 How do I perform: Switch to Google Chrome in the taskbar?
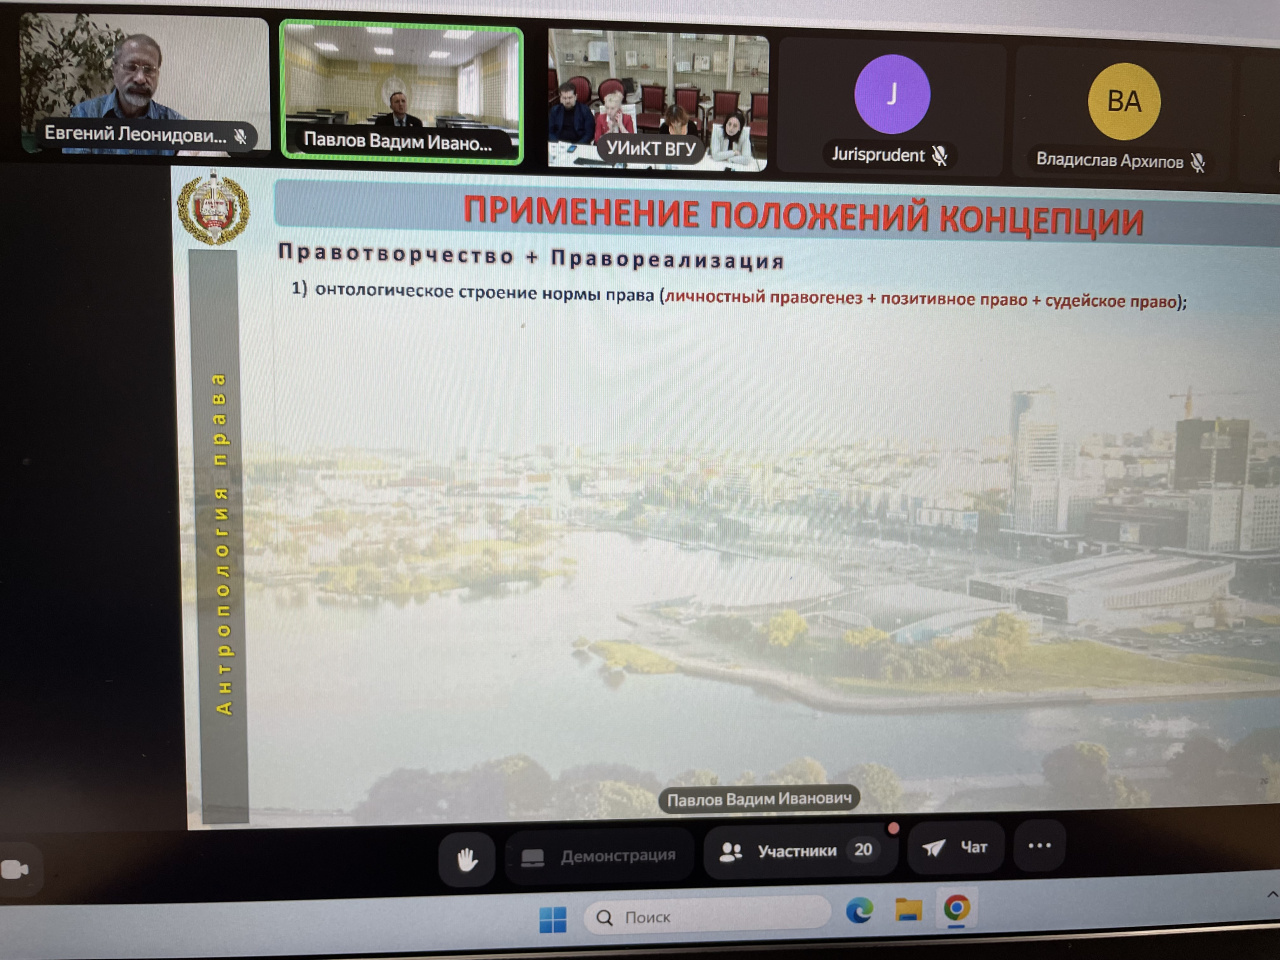click(956, 908)
